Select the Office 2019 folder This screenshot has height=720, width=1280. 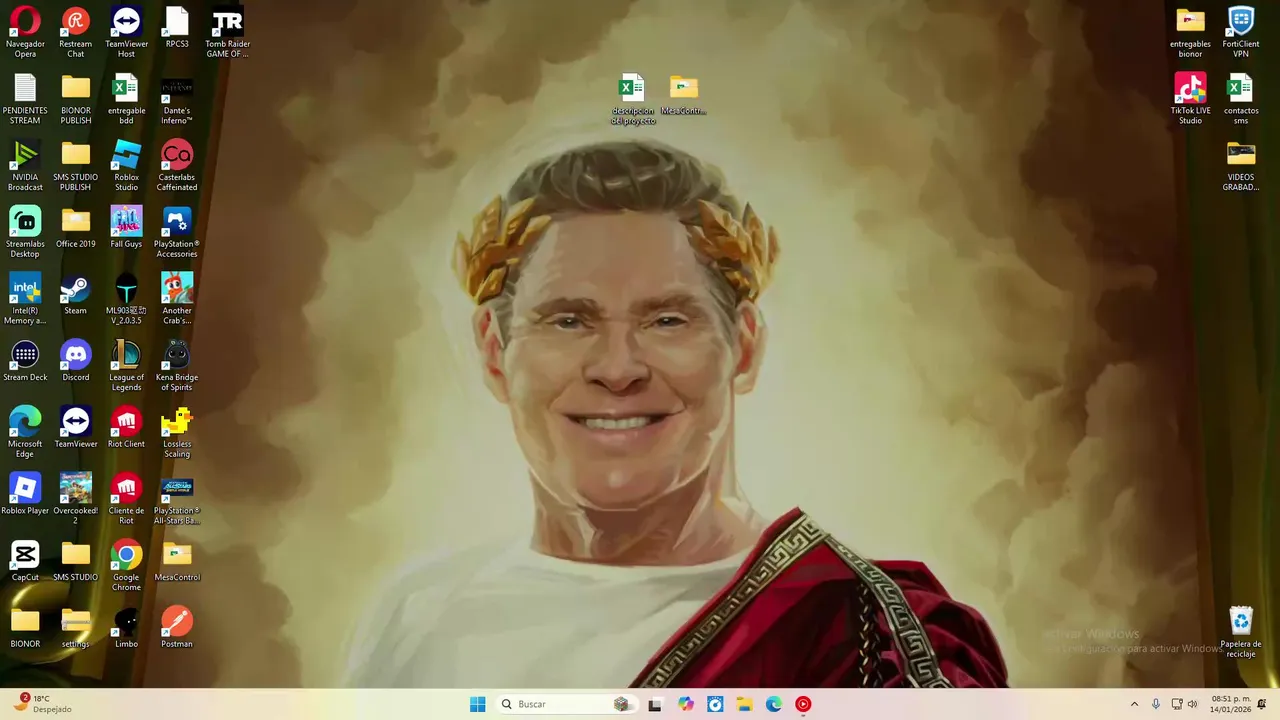click(76, 228)
